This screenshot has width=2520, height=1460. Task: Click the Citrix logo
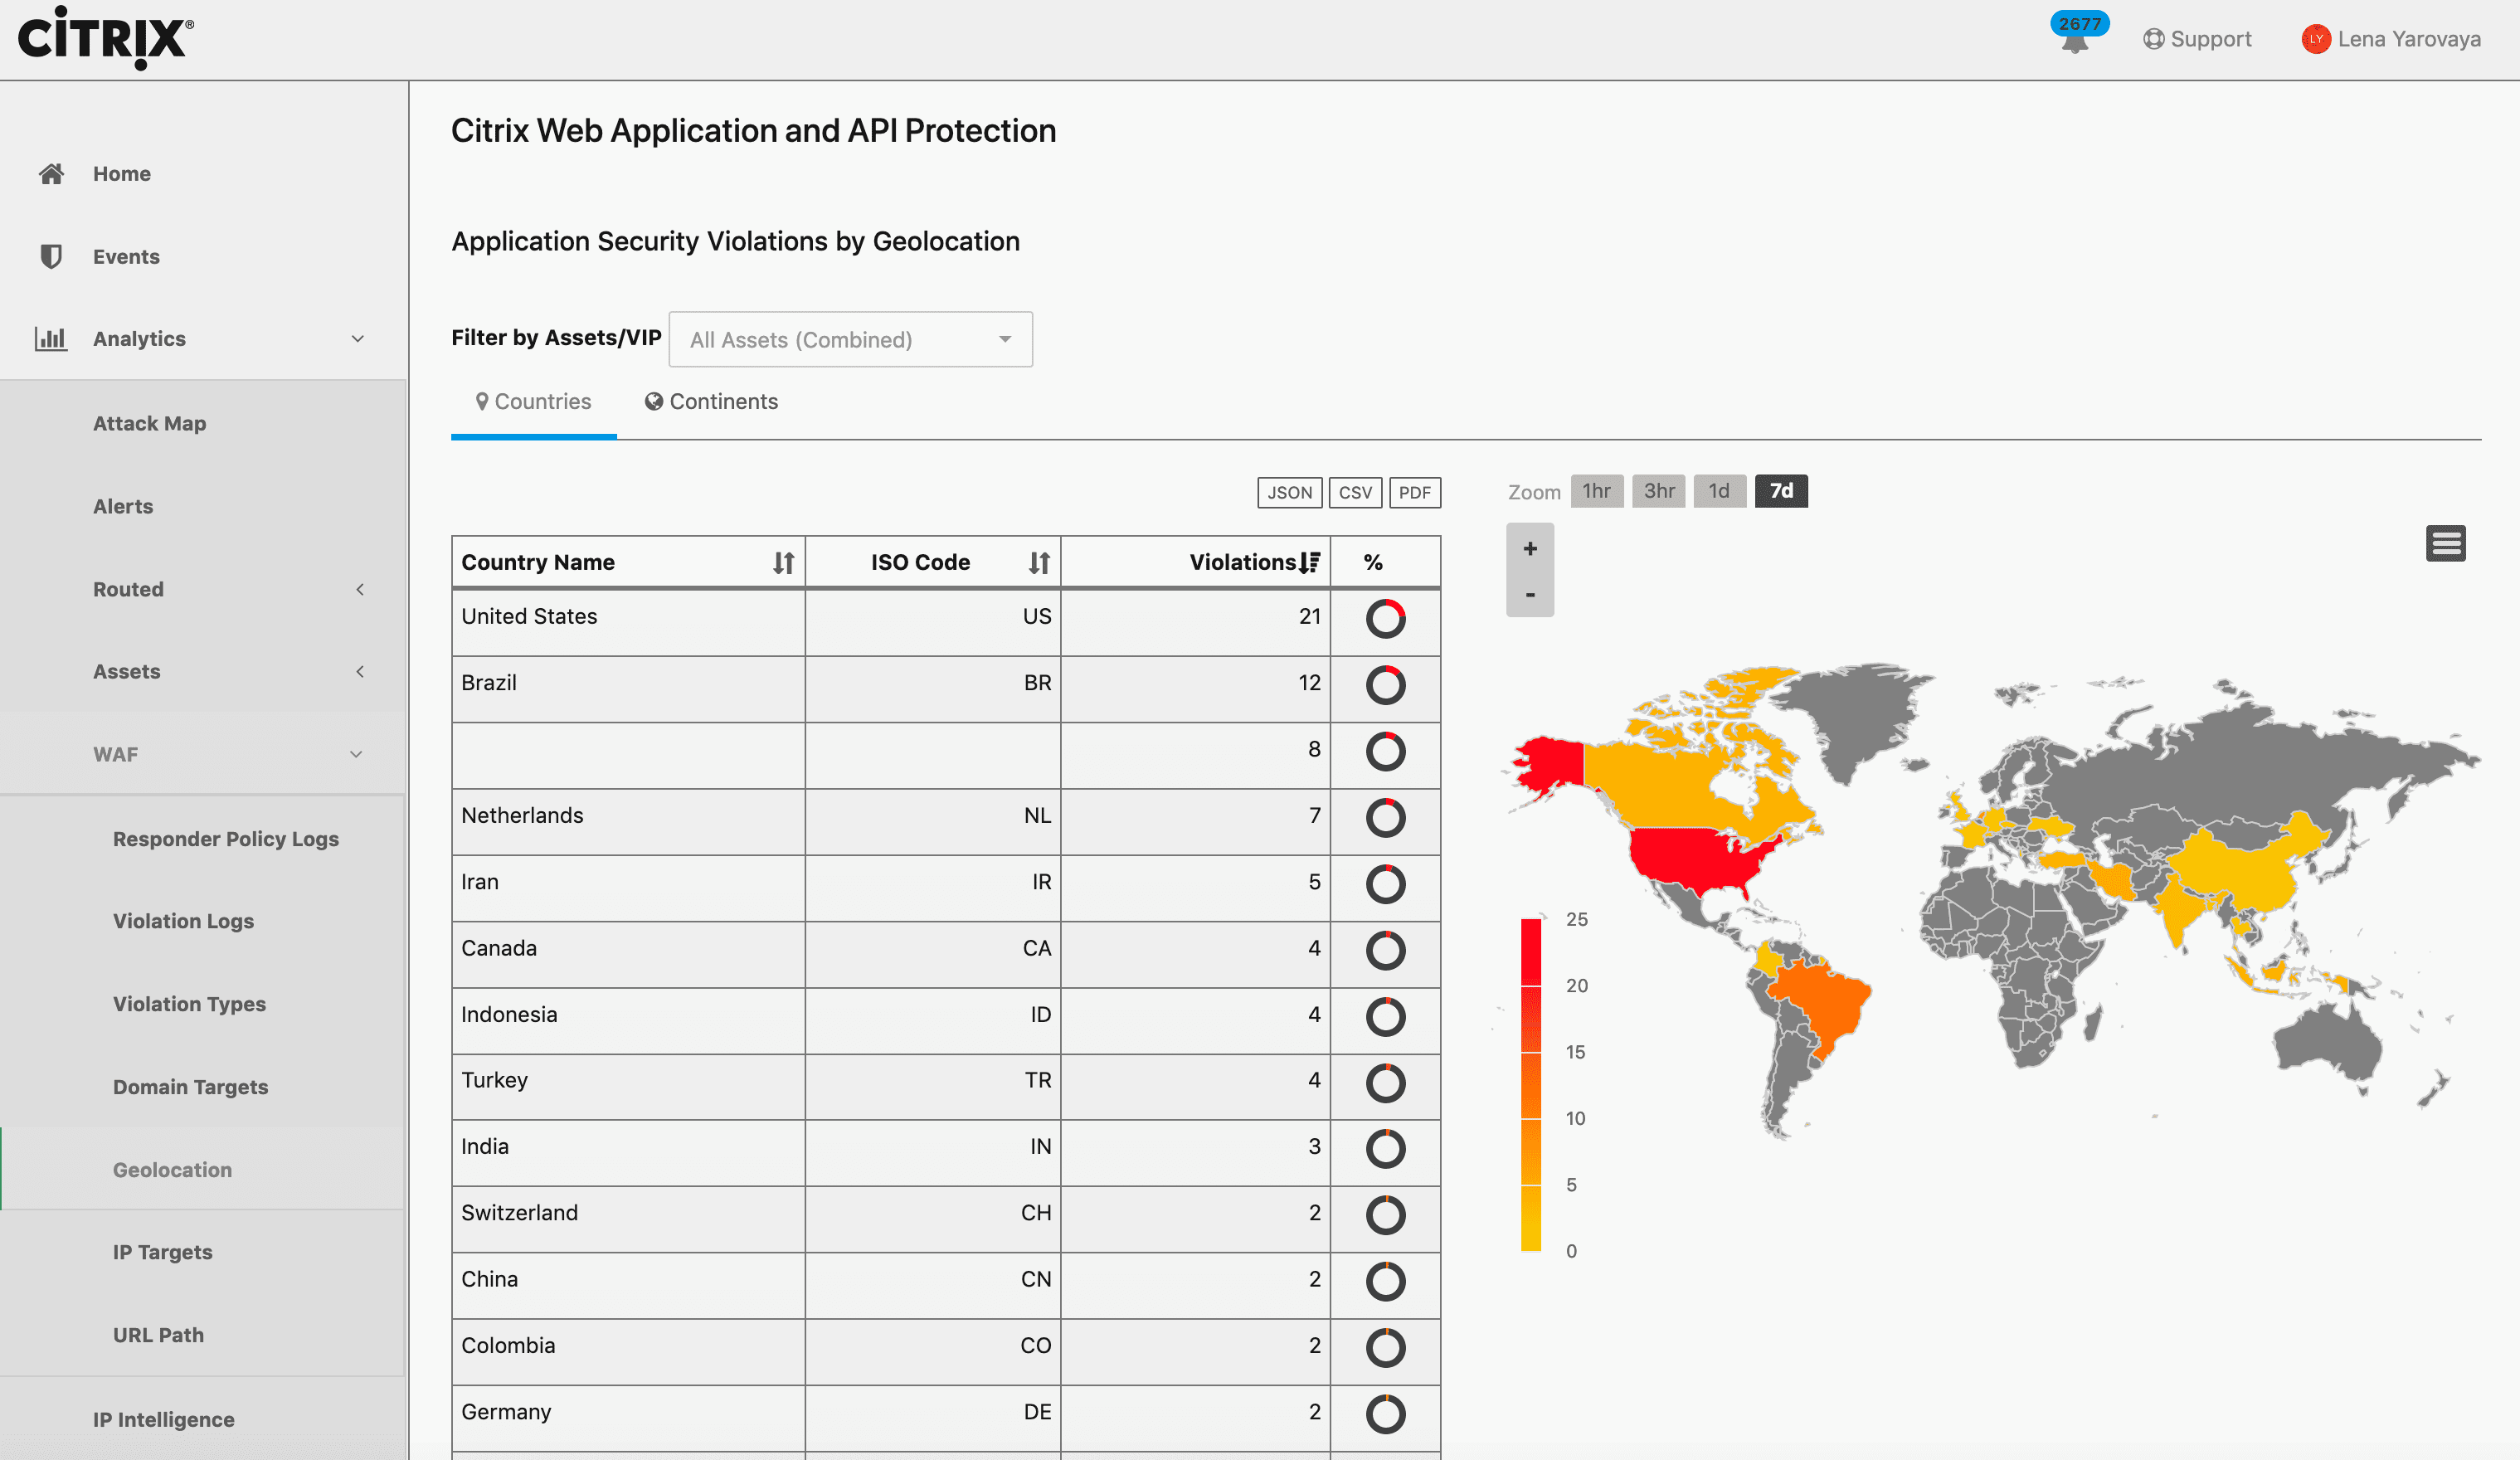click(106, 37)
